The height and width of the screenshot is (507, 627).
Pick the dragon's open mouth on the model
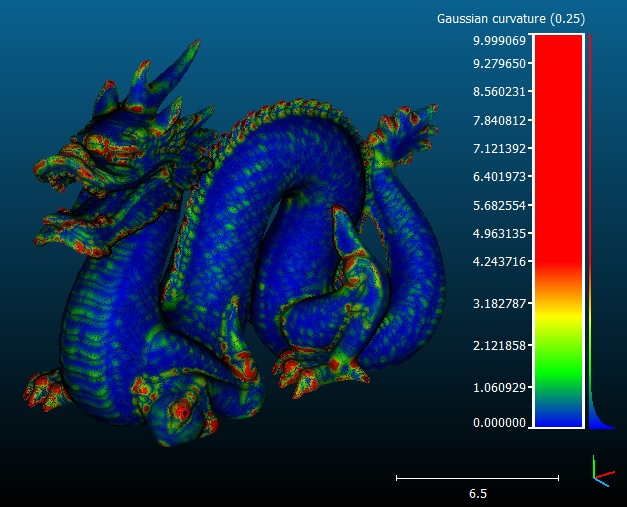click(x=66, y=178)
